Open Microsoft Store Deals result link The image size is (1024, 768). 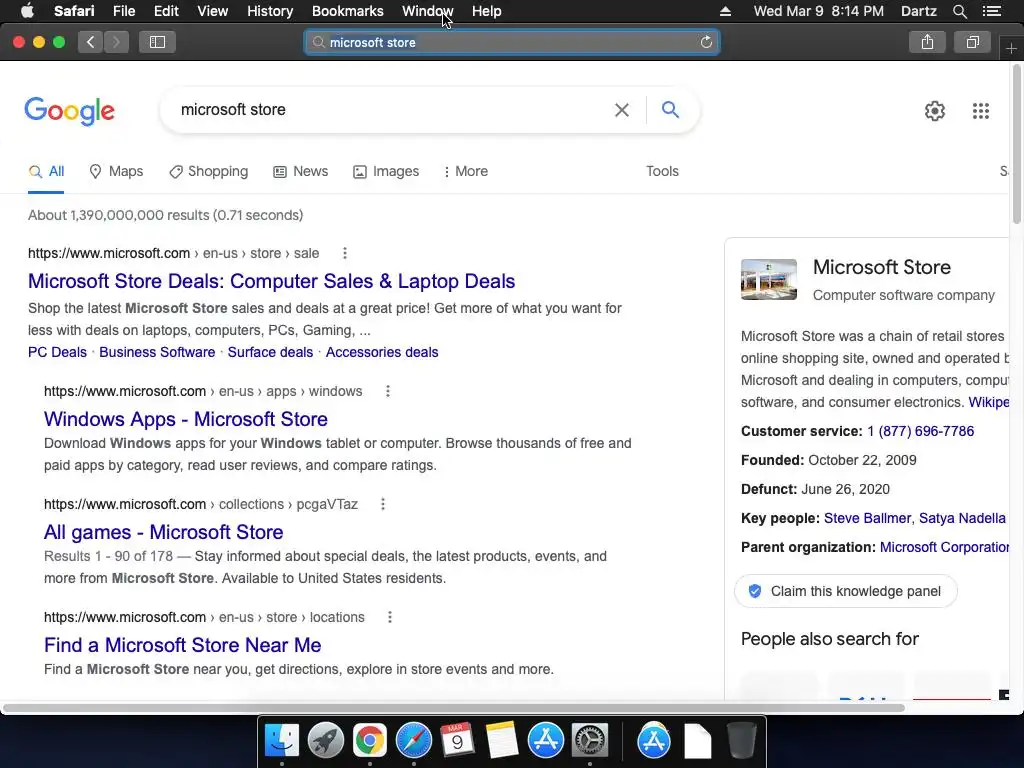click(272, 281)
